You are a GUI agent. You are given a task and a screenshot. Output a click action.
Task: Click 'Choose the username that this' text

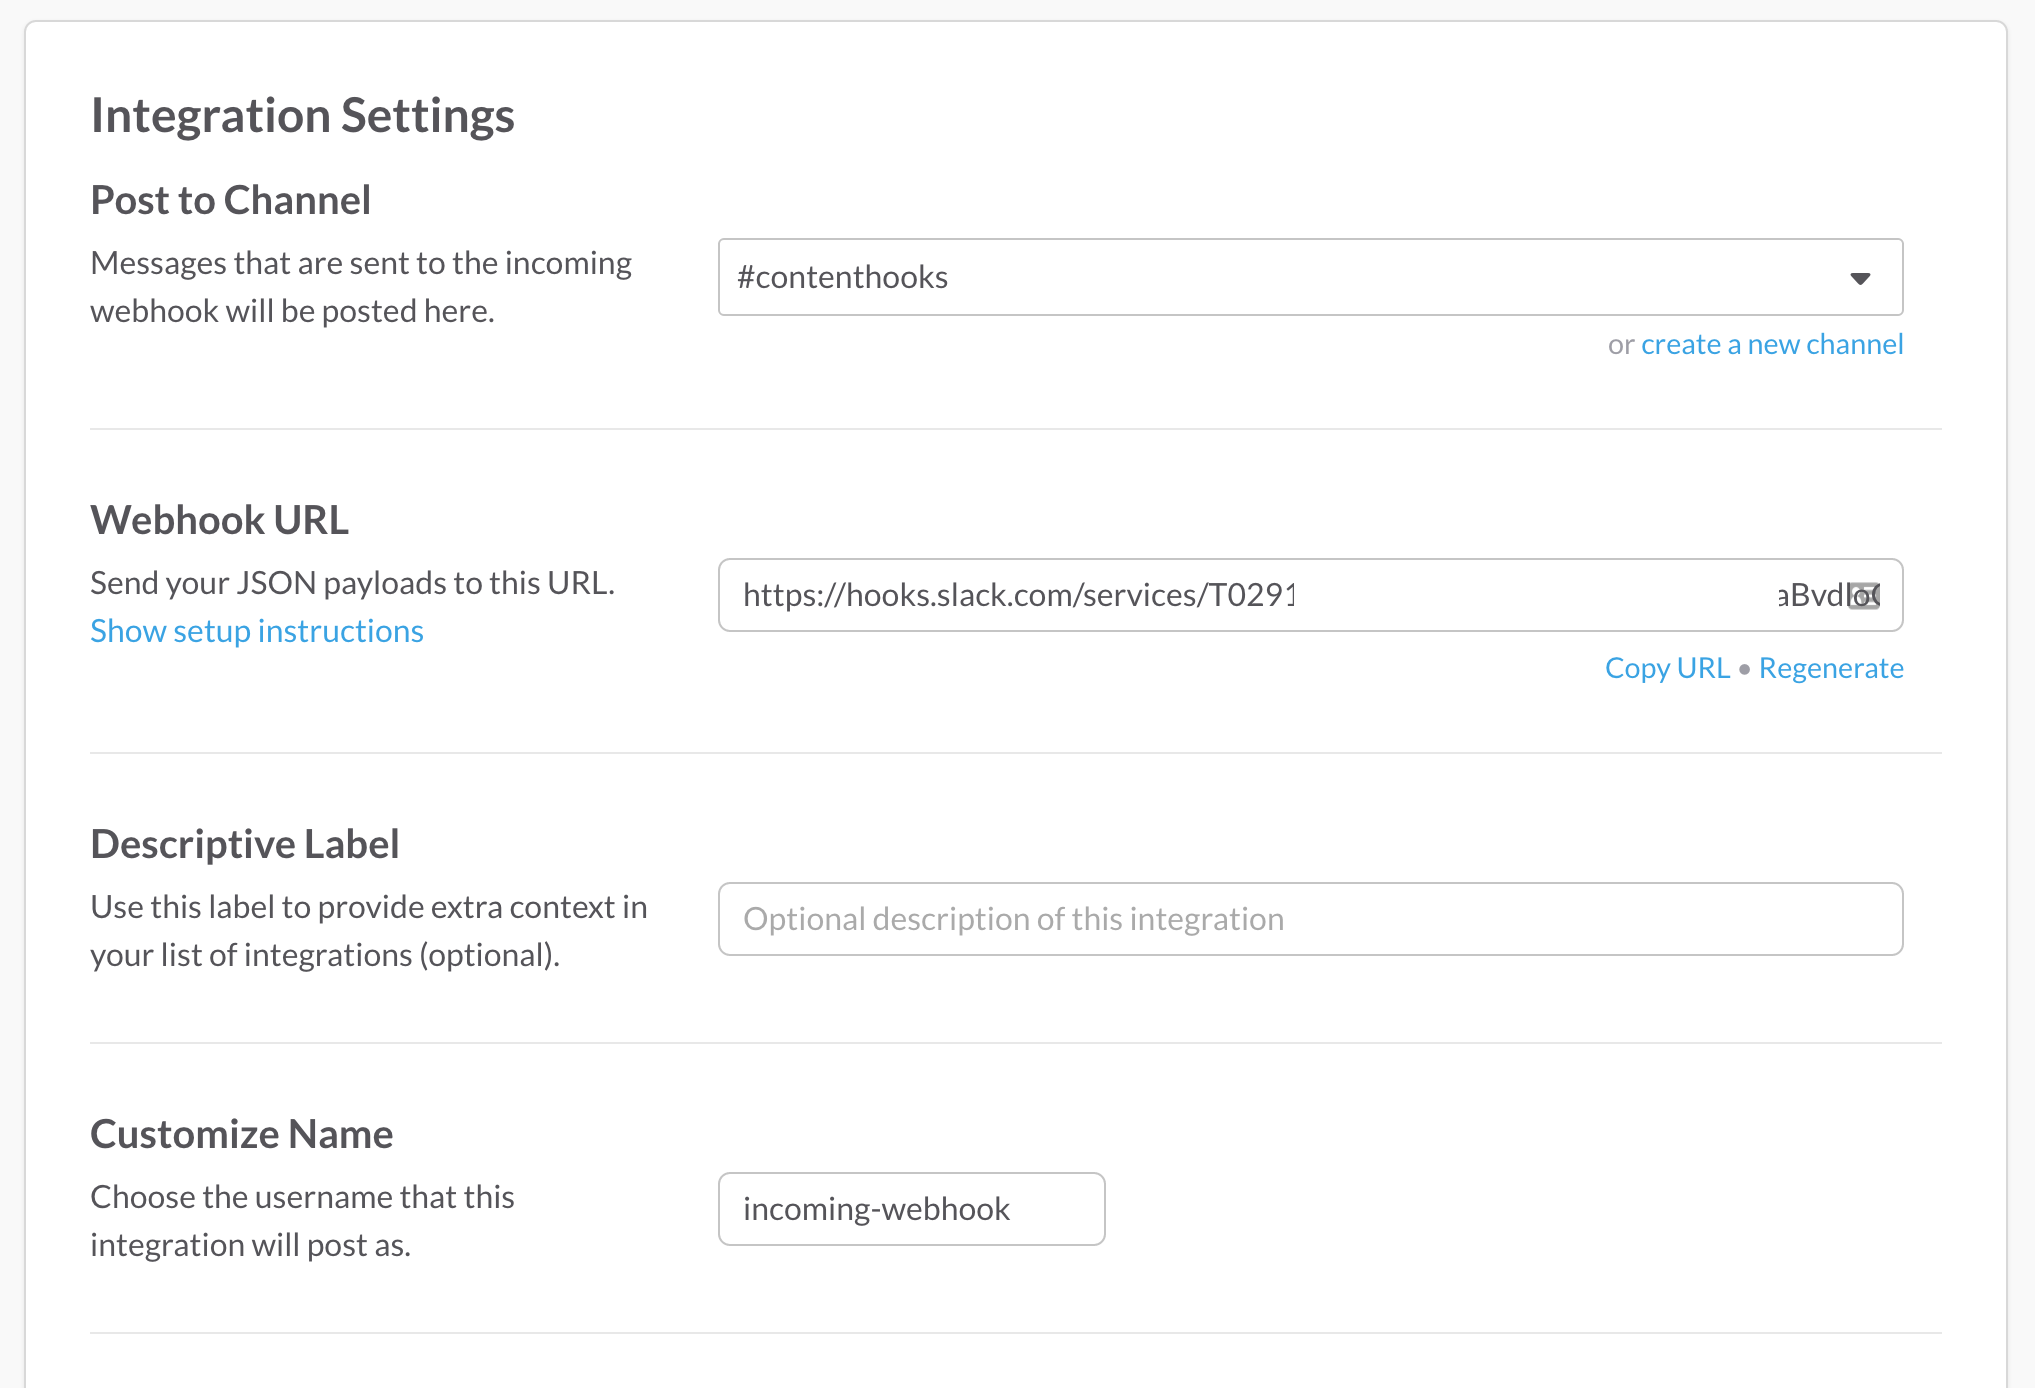pyautogui.click(x=303, y=1197)
